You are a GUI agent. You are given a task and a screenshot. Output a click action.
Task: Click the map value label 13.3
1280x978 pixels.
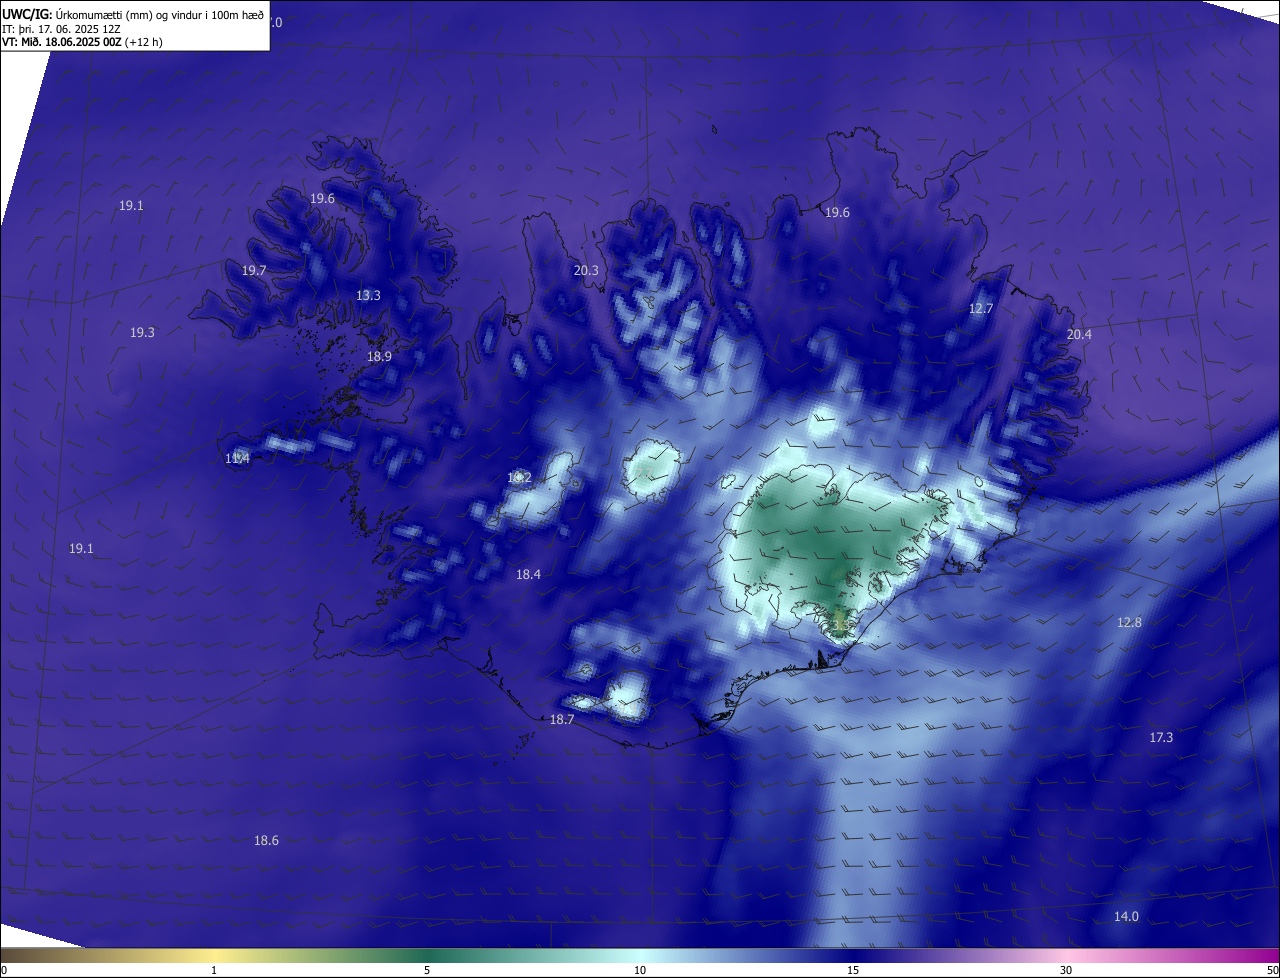point(368,295)
